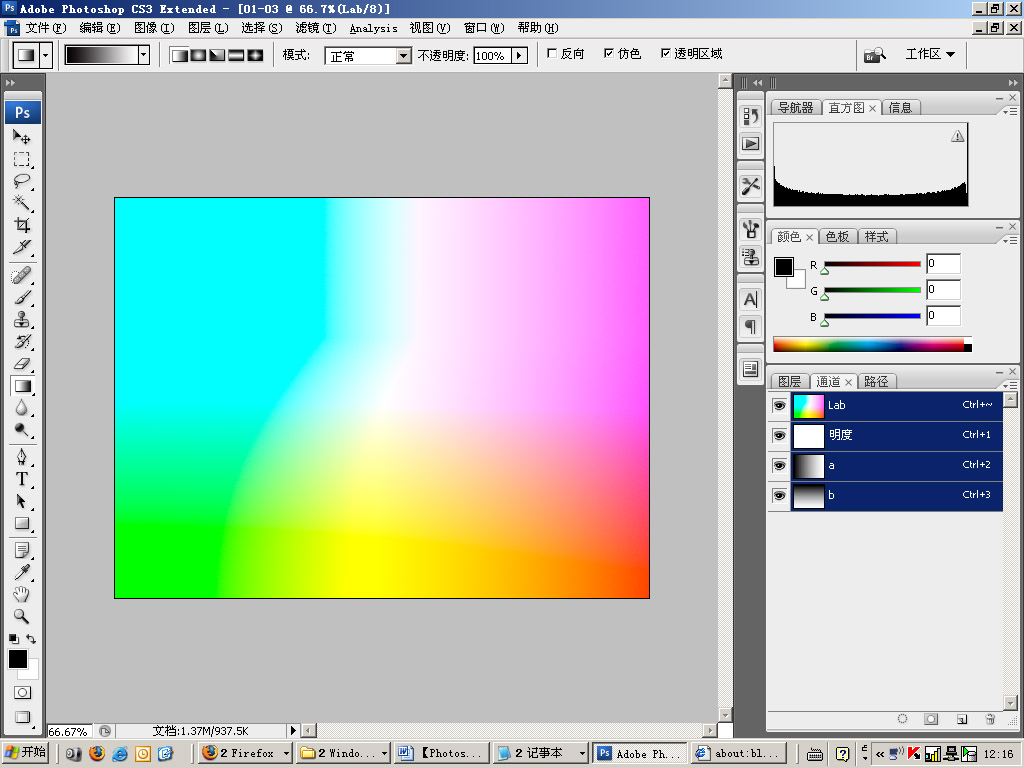Select the Dodge tool
The image size is (1024, 768).
tap(22, 430)
